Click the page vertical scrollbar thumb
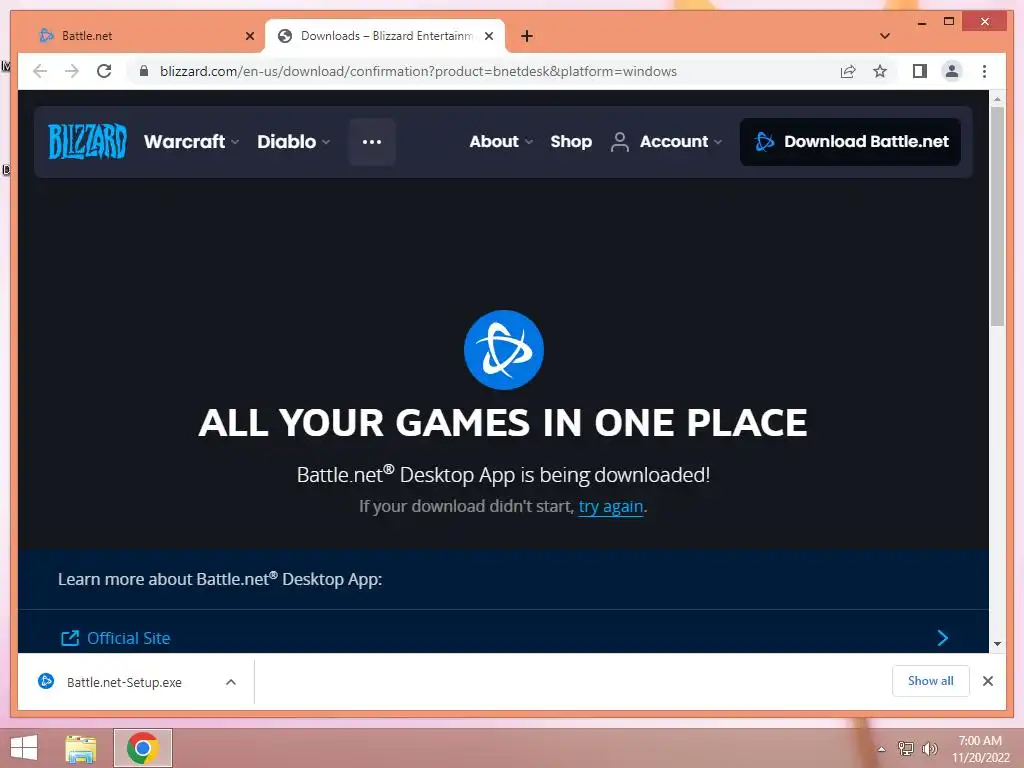 997,216
